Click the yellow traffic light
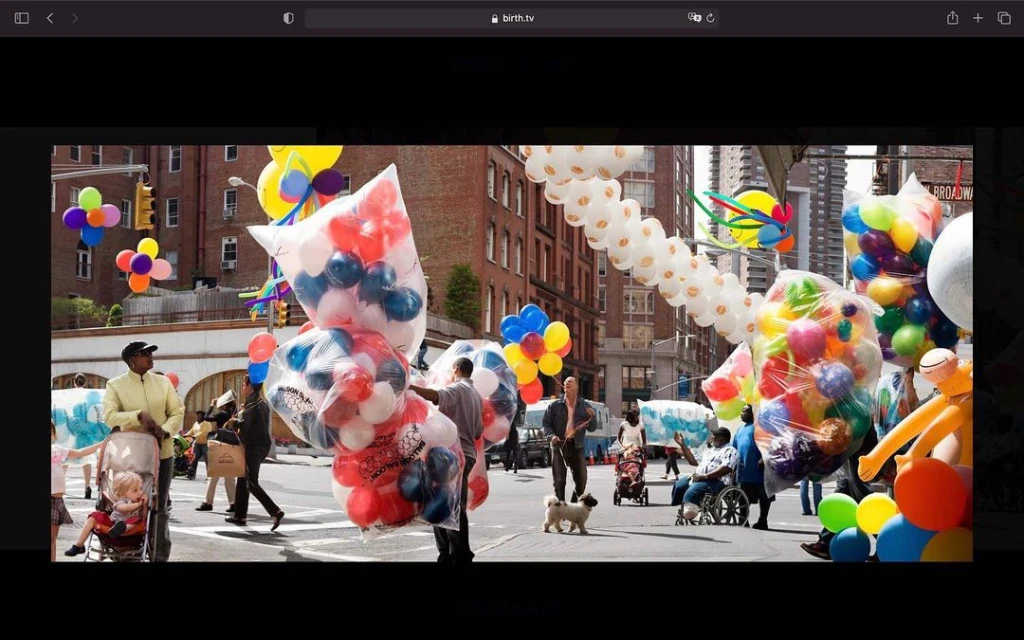This screenshot has width=1024, height=640. click(x=146, y=207)
